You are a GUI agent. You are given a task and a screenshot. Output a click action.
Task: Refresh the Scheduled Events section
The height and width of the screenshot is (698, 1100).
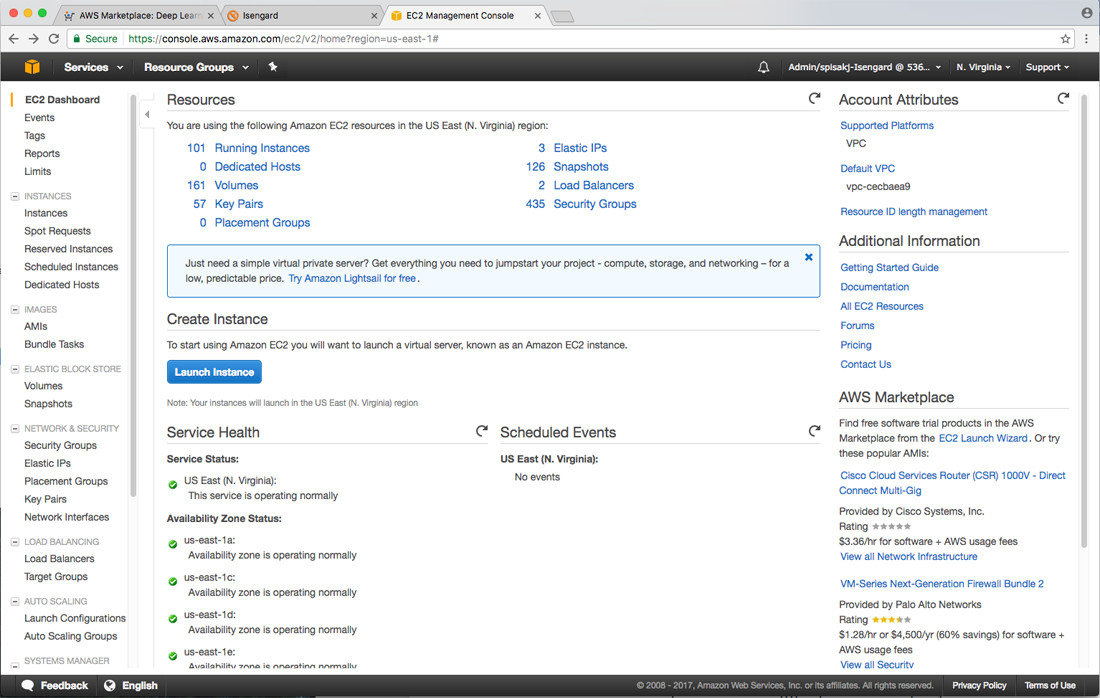tap(814, 431)
